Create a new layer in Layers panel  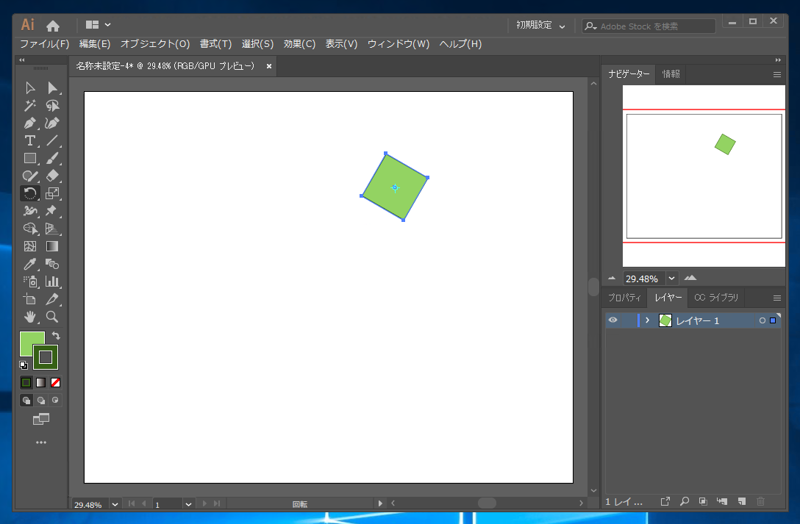click(x=741, y=501)
